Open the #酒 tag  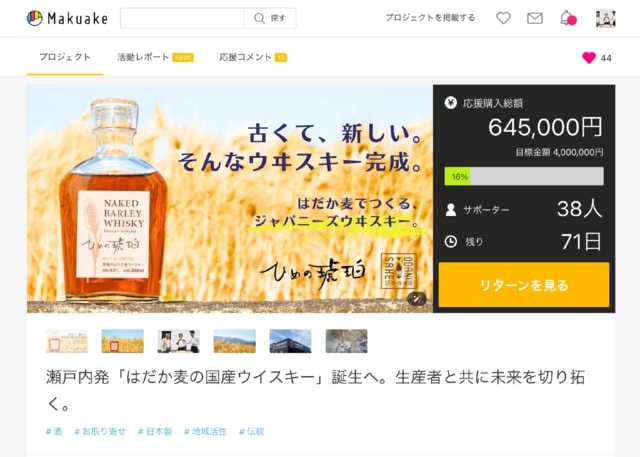pos(54,431)
